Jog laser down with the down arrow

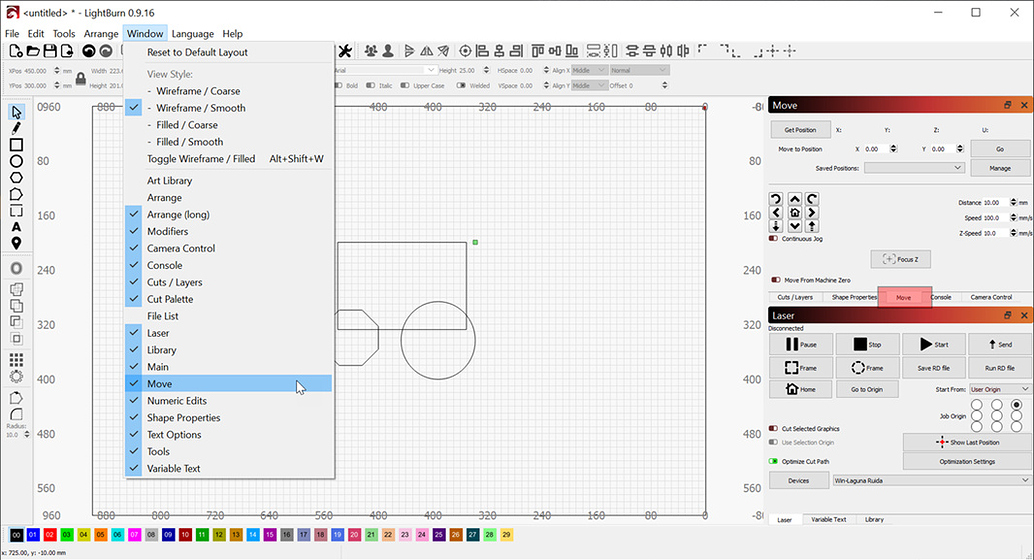[x=795, y=226]
